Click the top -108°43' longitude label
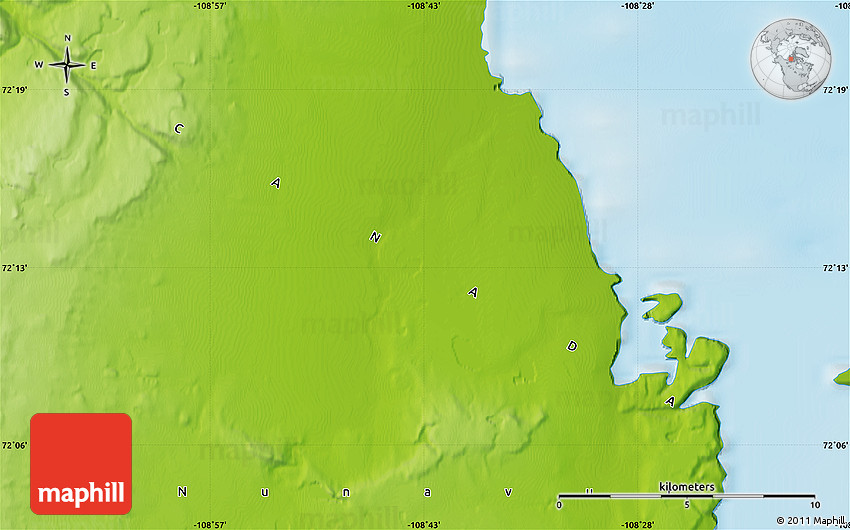This screenshot has width=850, height=530. click(425, 6)
